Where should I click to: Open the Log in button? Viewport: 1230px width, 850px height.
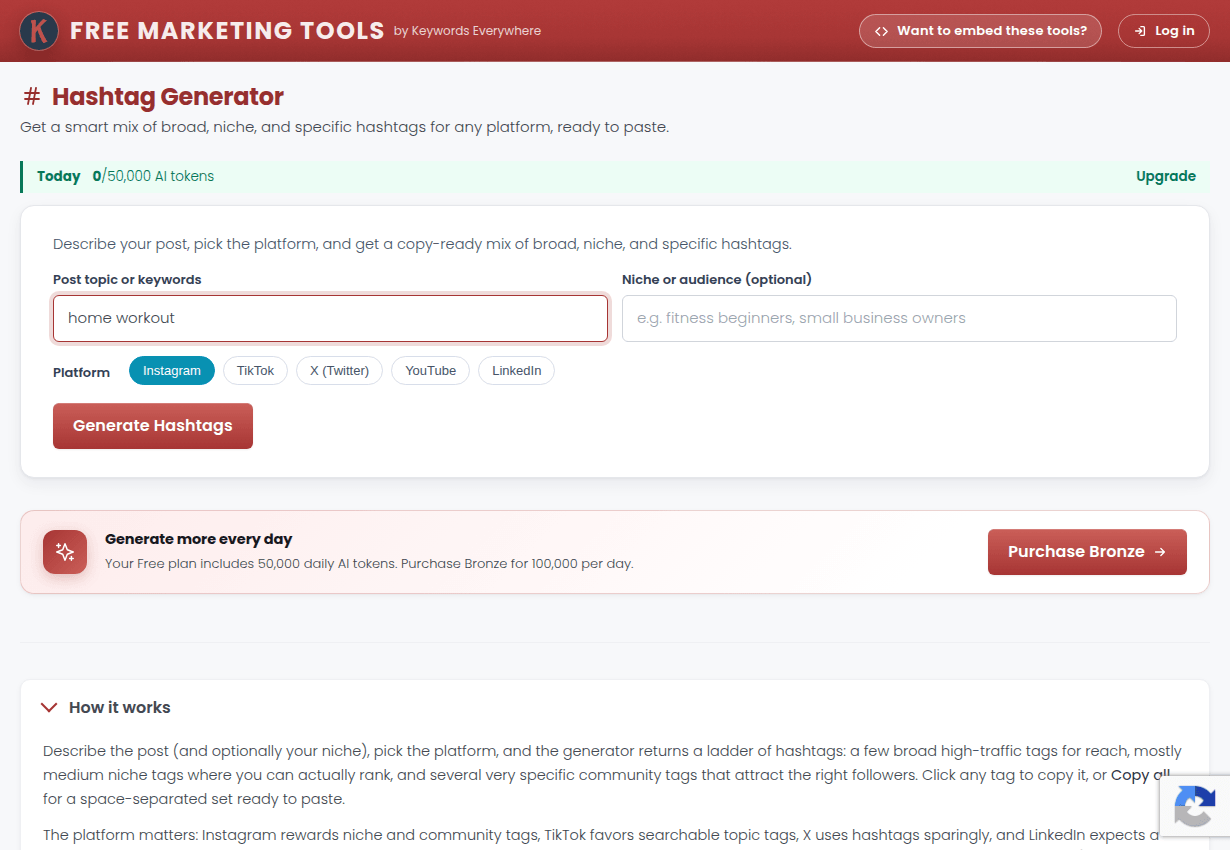coord(1164,31)
